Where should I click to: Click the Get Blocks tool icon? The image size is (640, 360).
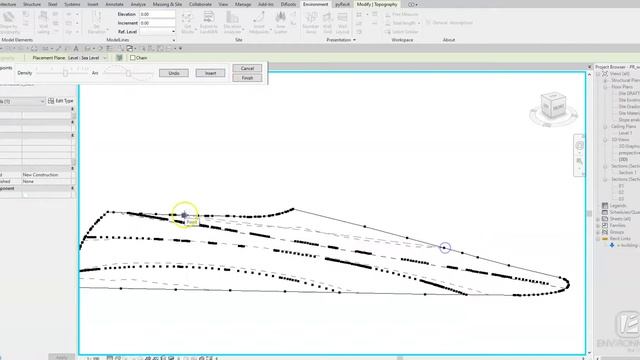187,22
